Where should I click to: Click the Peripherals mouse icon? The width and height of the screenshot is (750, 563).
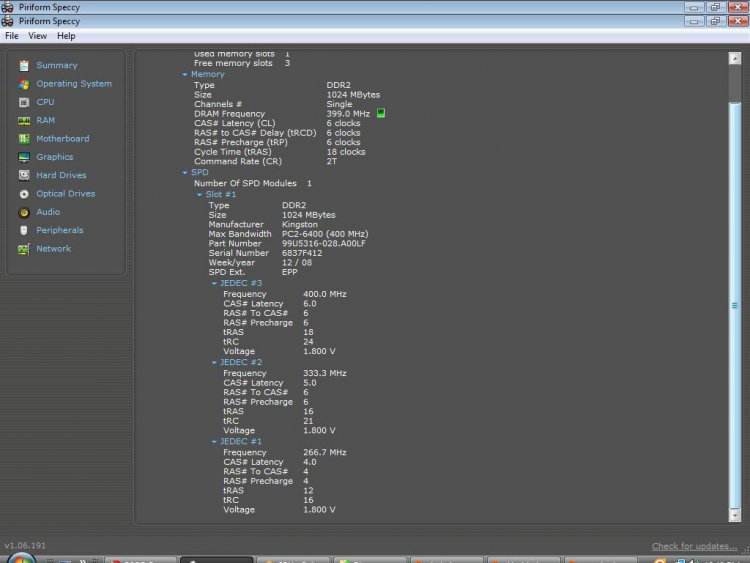pos(24,231)
